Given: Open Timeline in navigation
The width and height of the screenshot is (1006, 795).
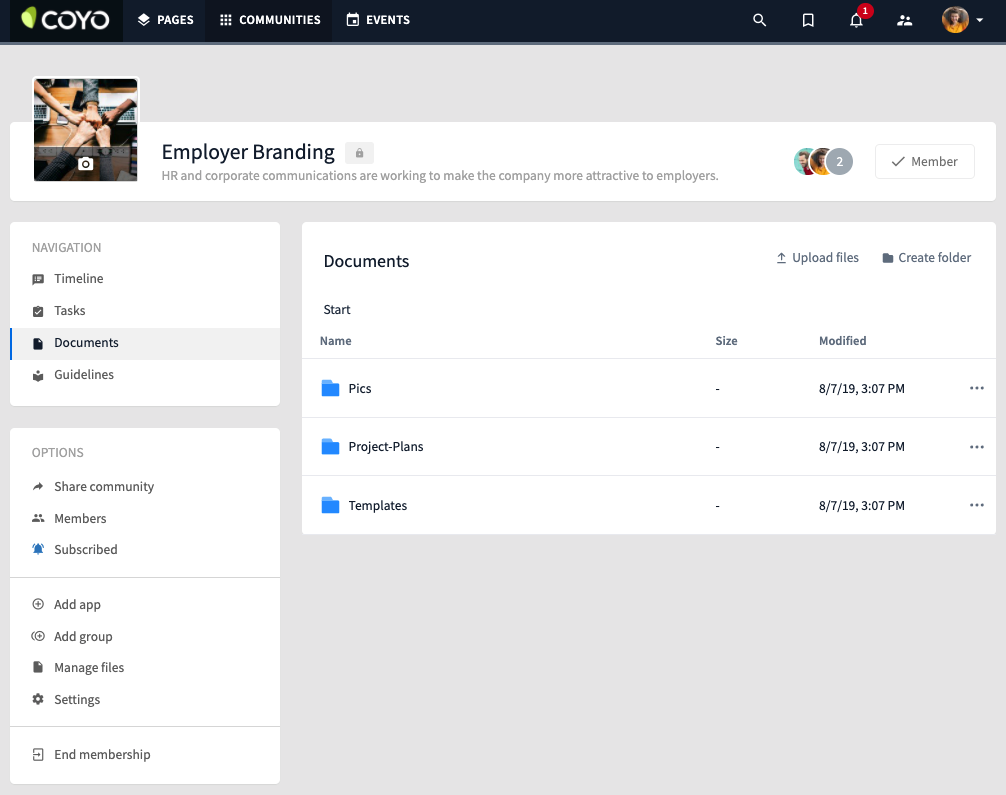Looking at the screenshot, I should click(x=145, y=278).
